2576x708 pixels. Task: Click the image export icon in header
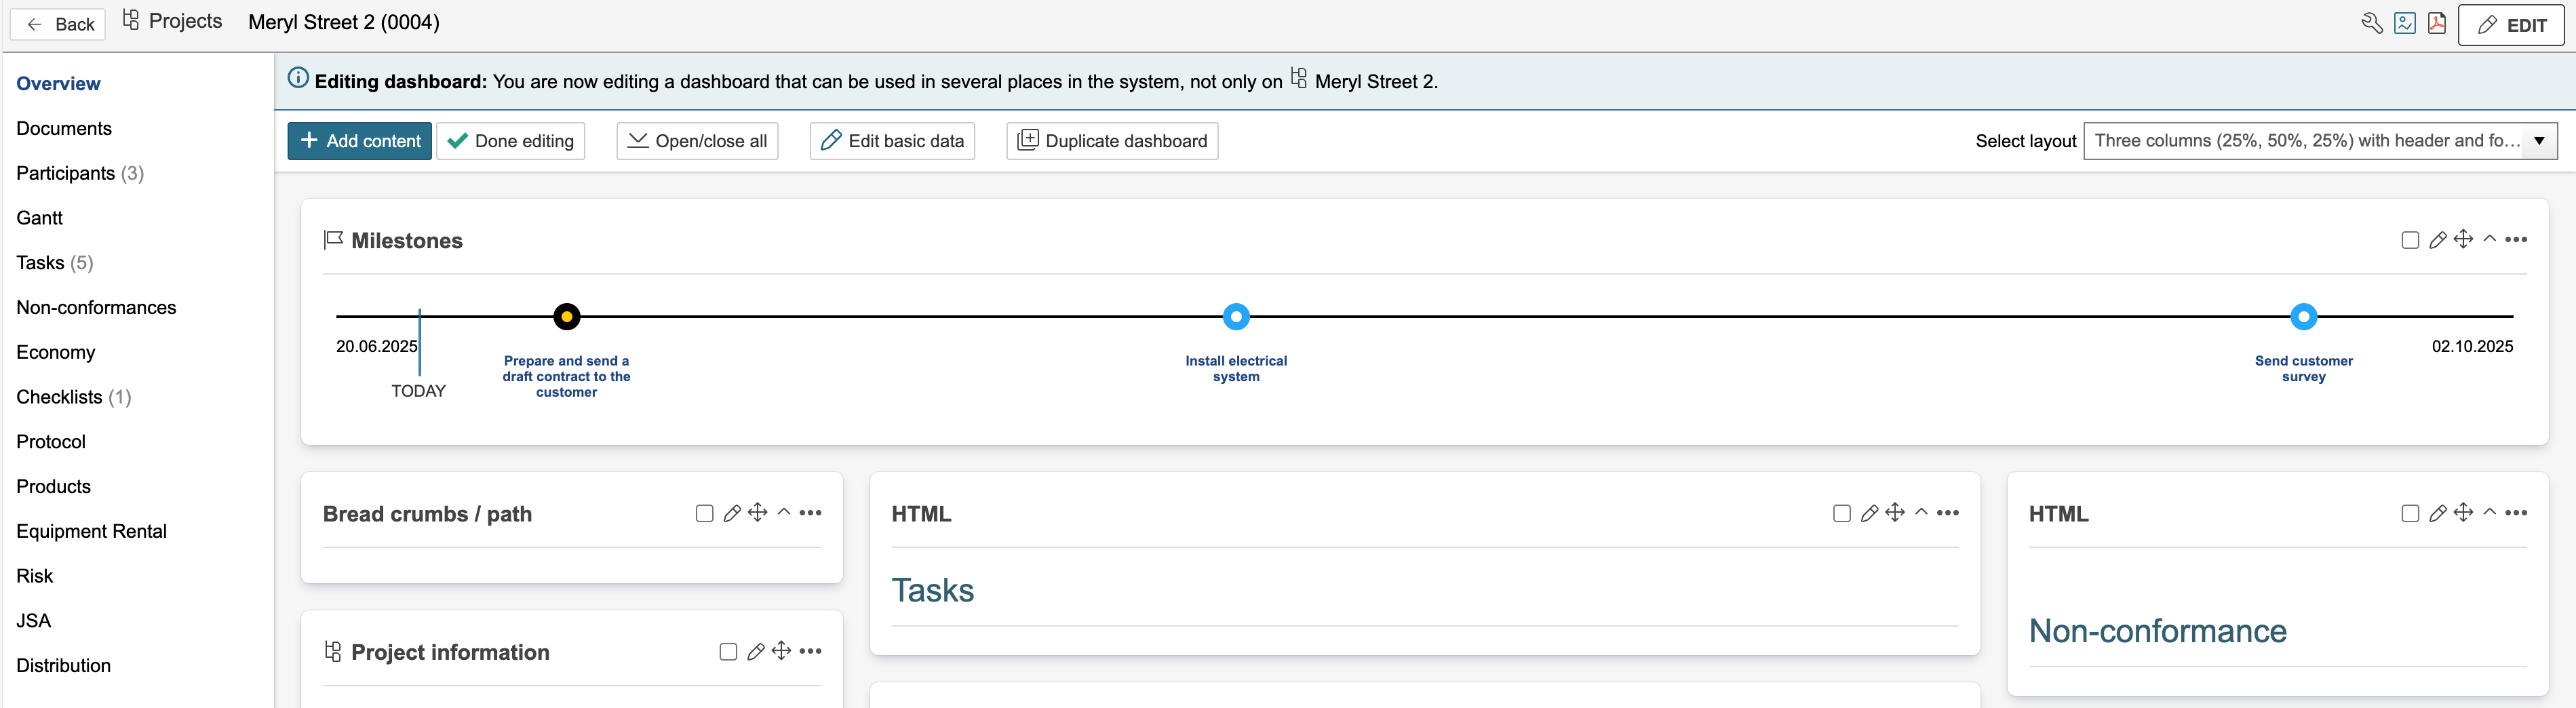click(x=2405, y=23)
